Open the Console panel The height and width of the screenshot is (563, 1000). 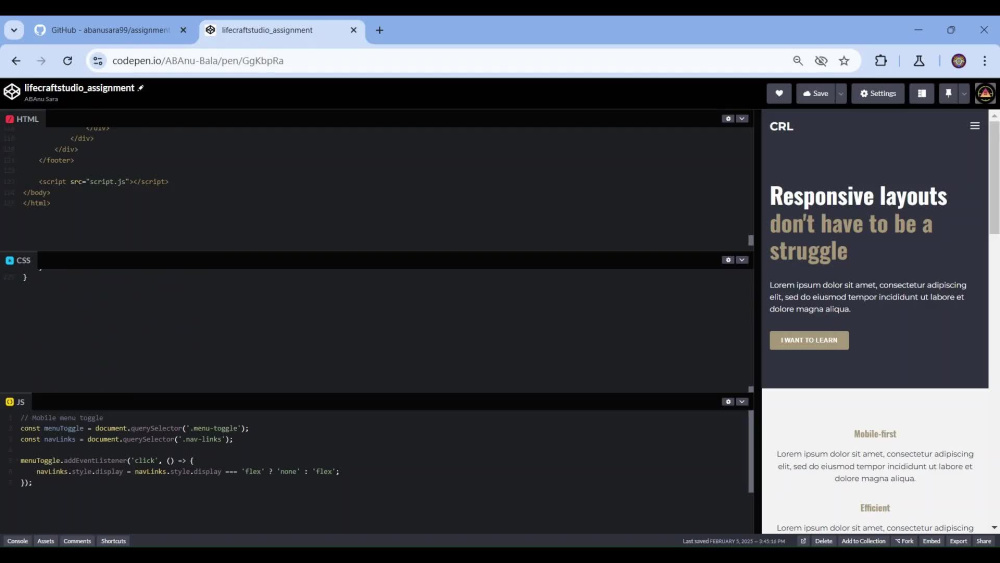pos(17,541)
